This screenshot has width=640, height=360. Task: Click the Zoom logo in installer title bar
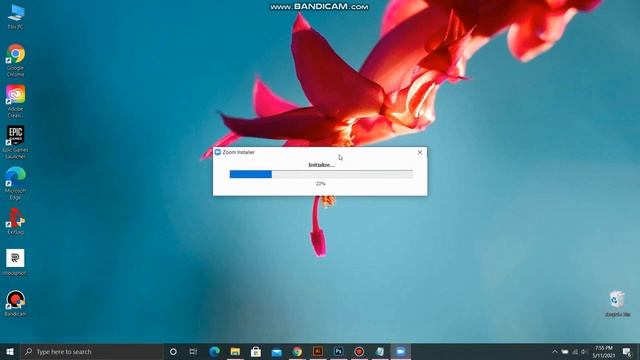218,152
